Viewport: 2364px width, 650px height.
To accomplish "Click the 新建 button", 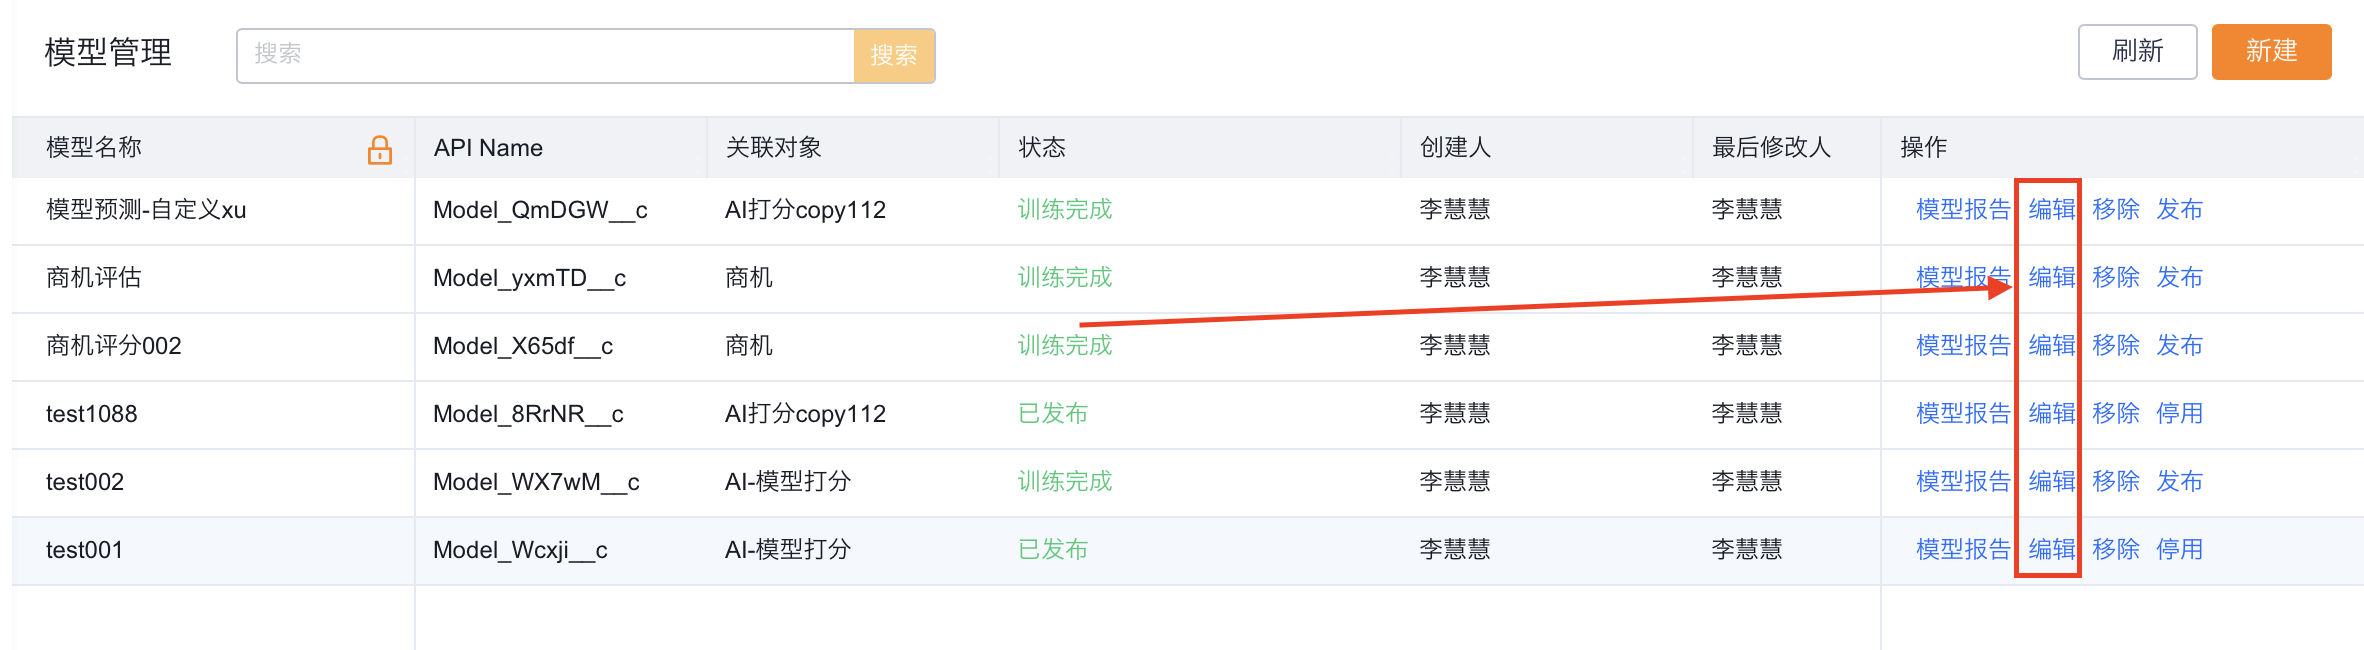I will pyautogui.click(x=2271, y=52).
